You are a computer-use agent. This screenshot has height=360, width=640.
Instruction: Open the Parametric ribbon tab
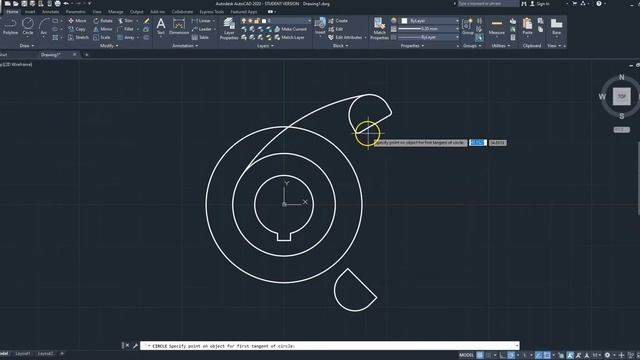coord(76,12)
